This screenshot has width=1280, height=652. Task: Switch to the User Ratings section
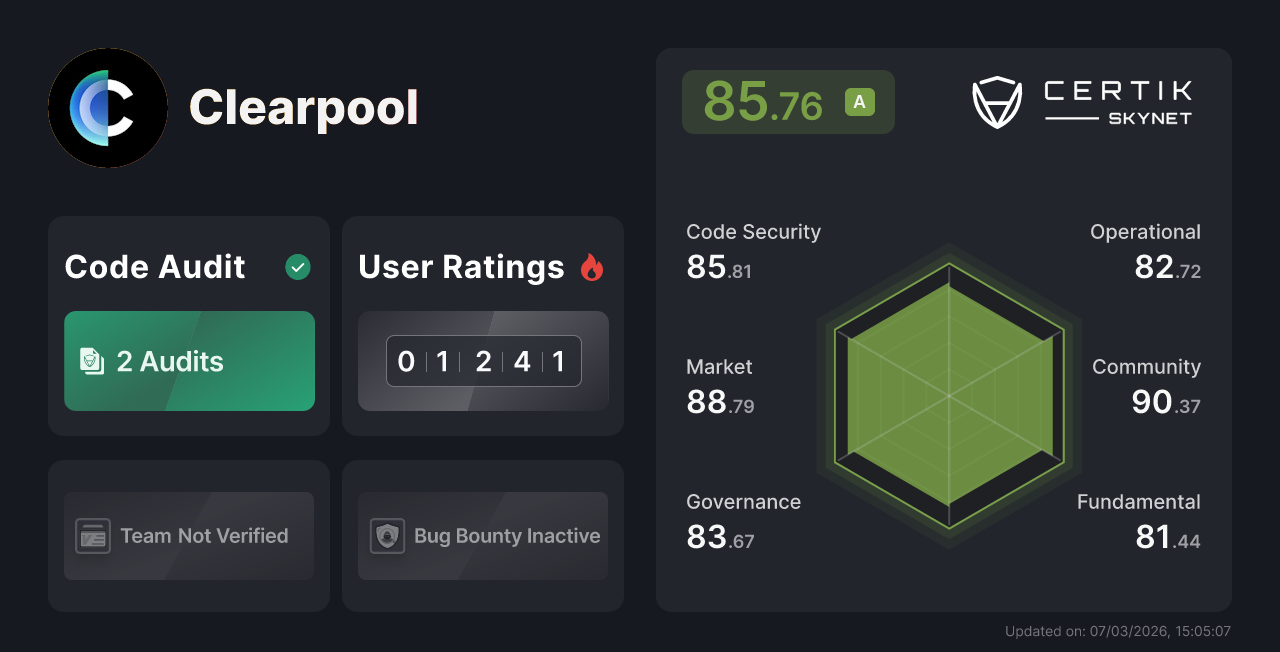coord(460,266)
